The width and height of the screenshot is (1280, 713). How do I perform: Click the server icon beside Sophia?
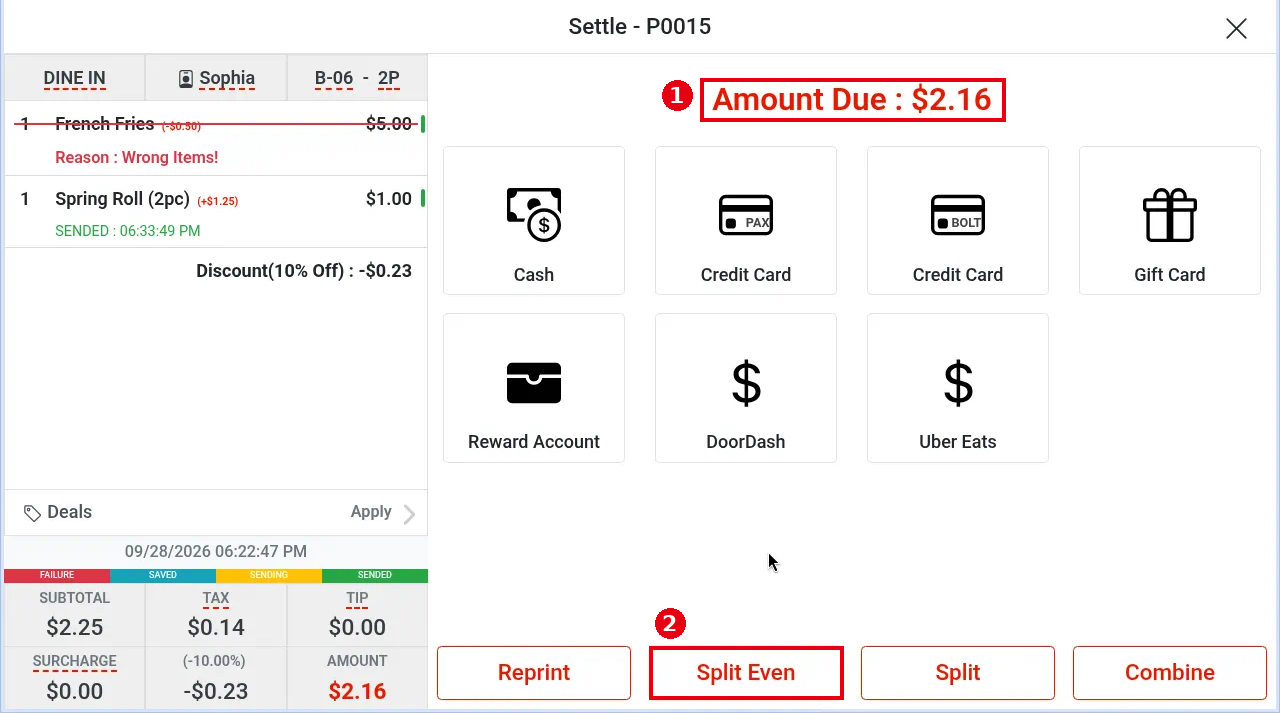point(186,78)
